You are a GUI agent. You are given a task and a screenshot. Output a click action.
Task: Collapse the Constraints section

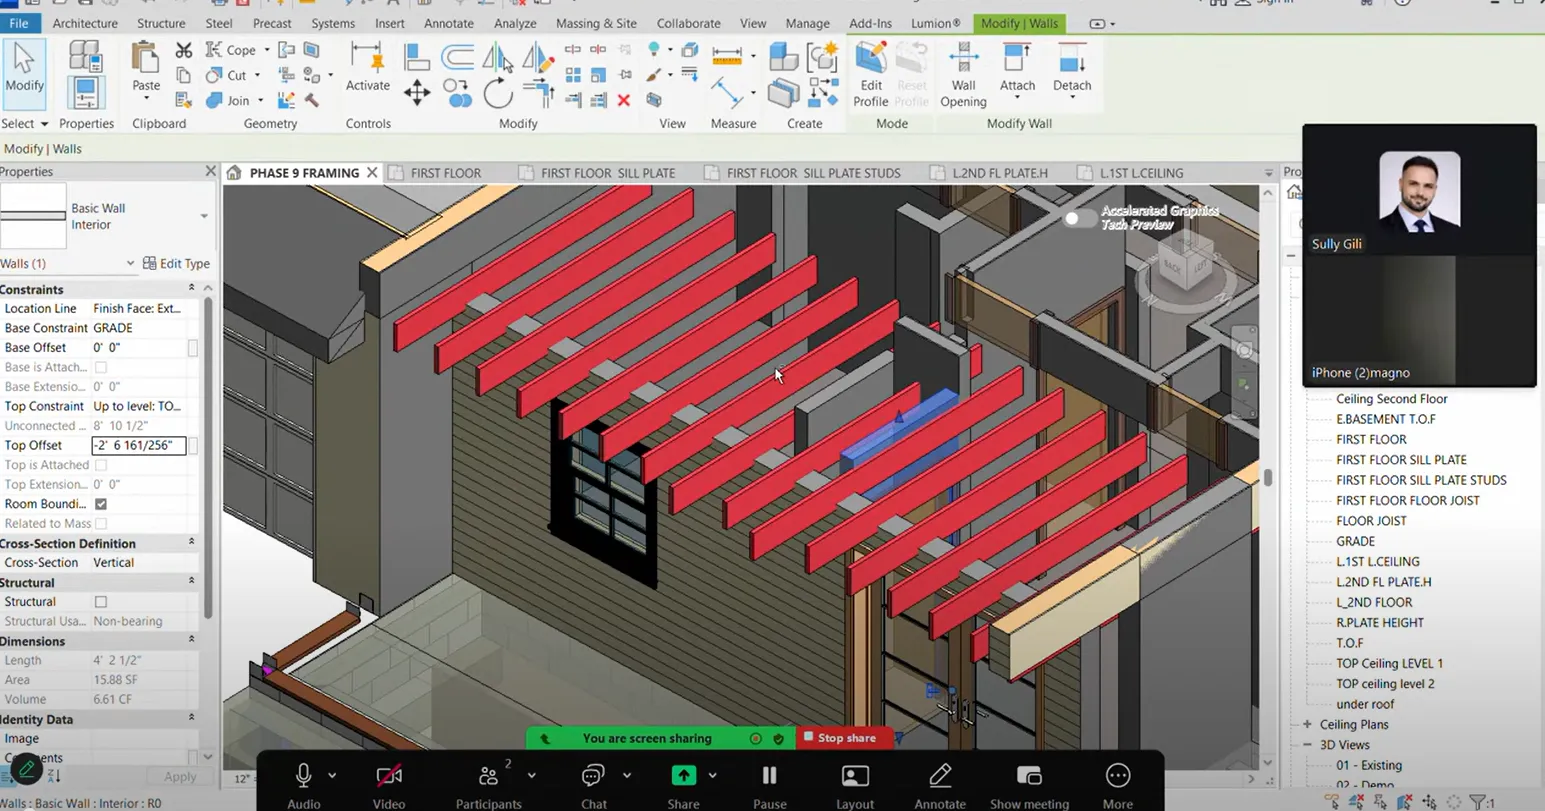coord(191,289)
